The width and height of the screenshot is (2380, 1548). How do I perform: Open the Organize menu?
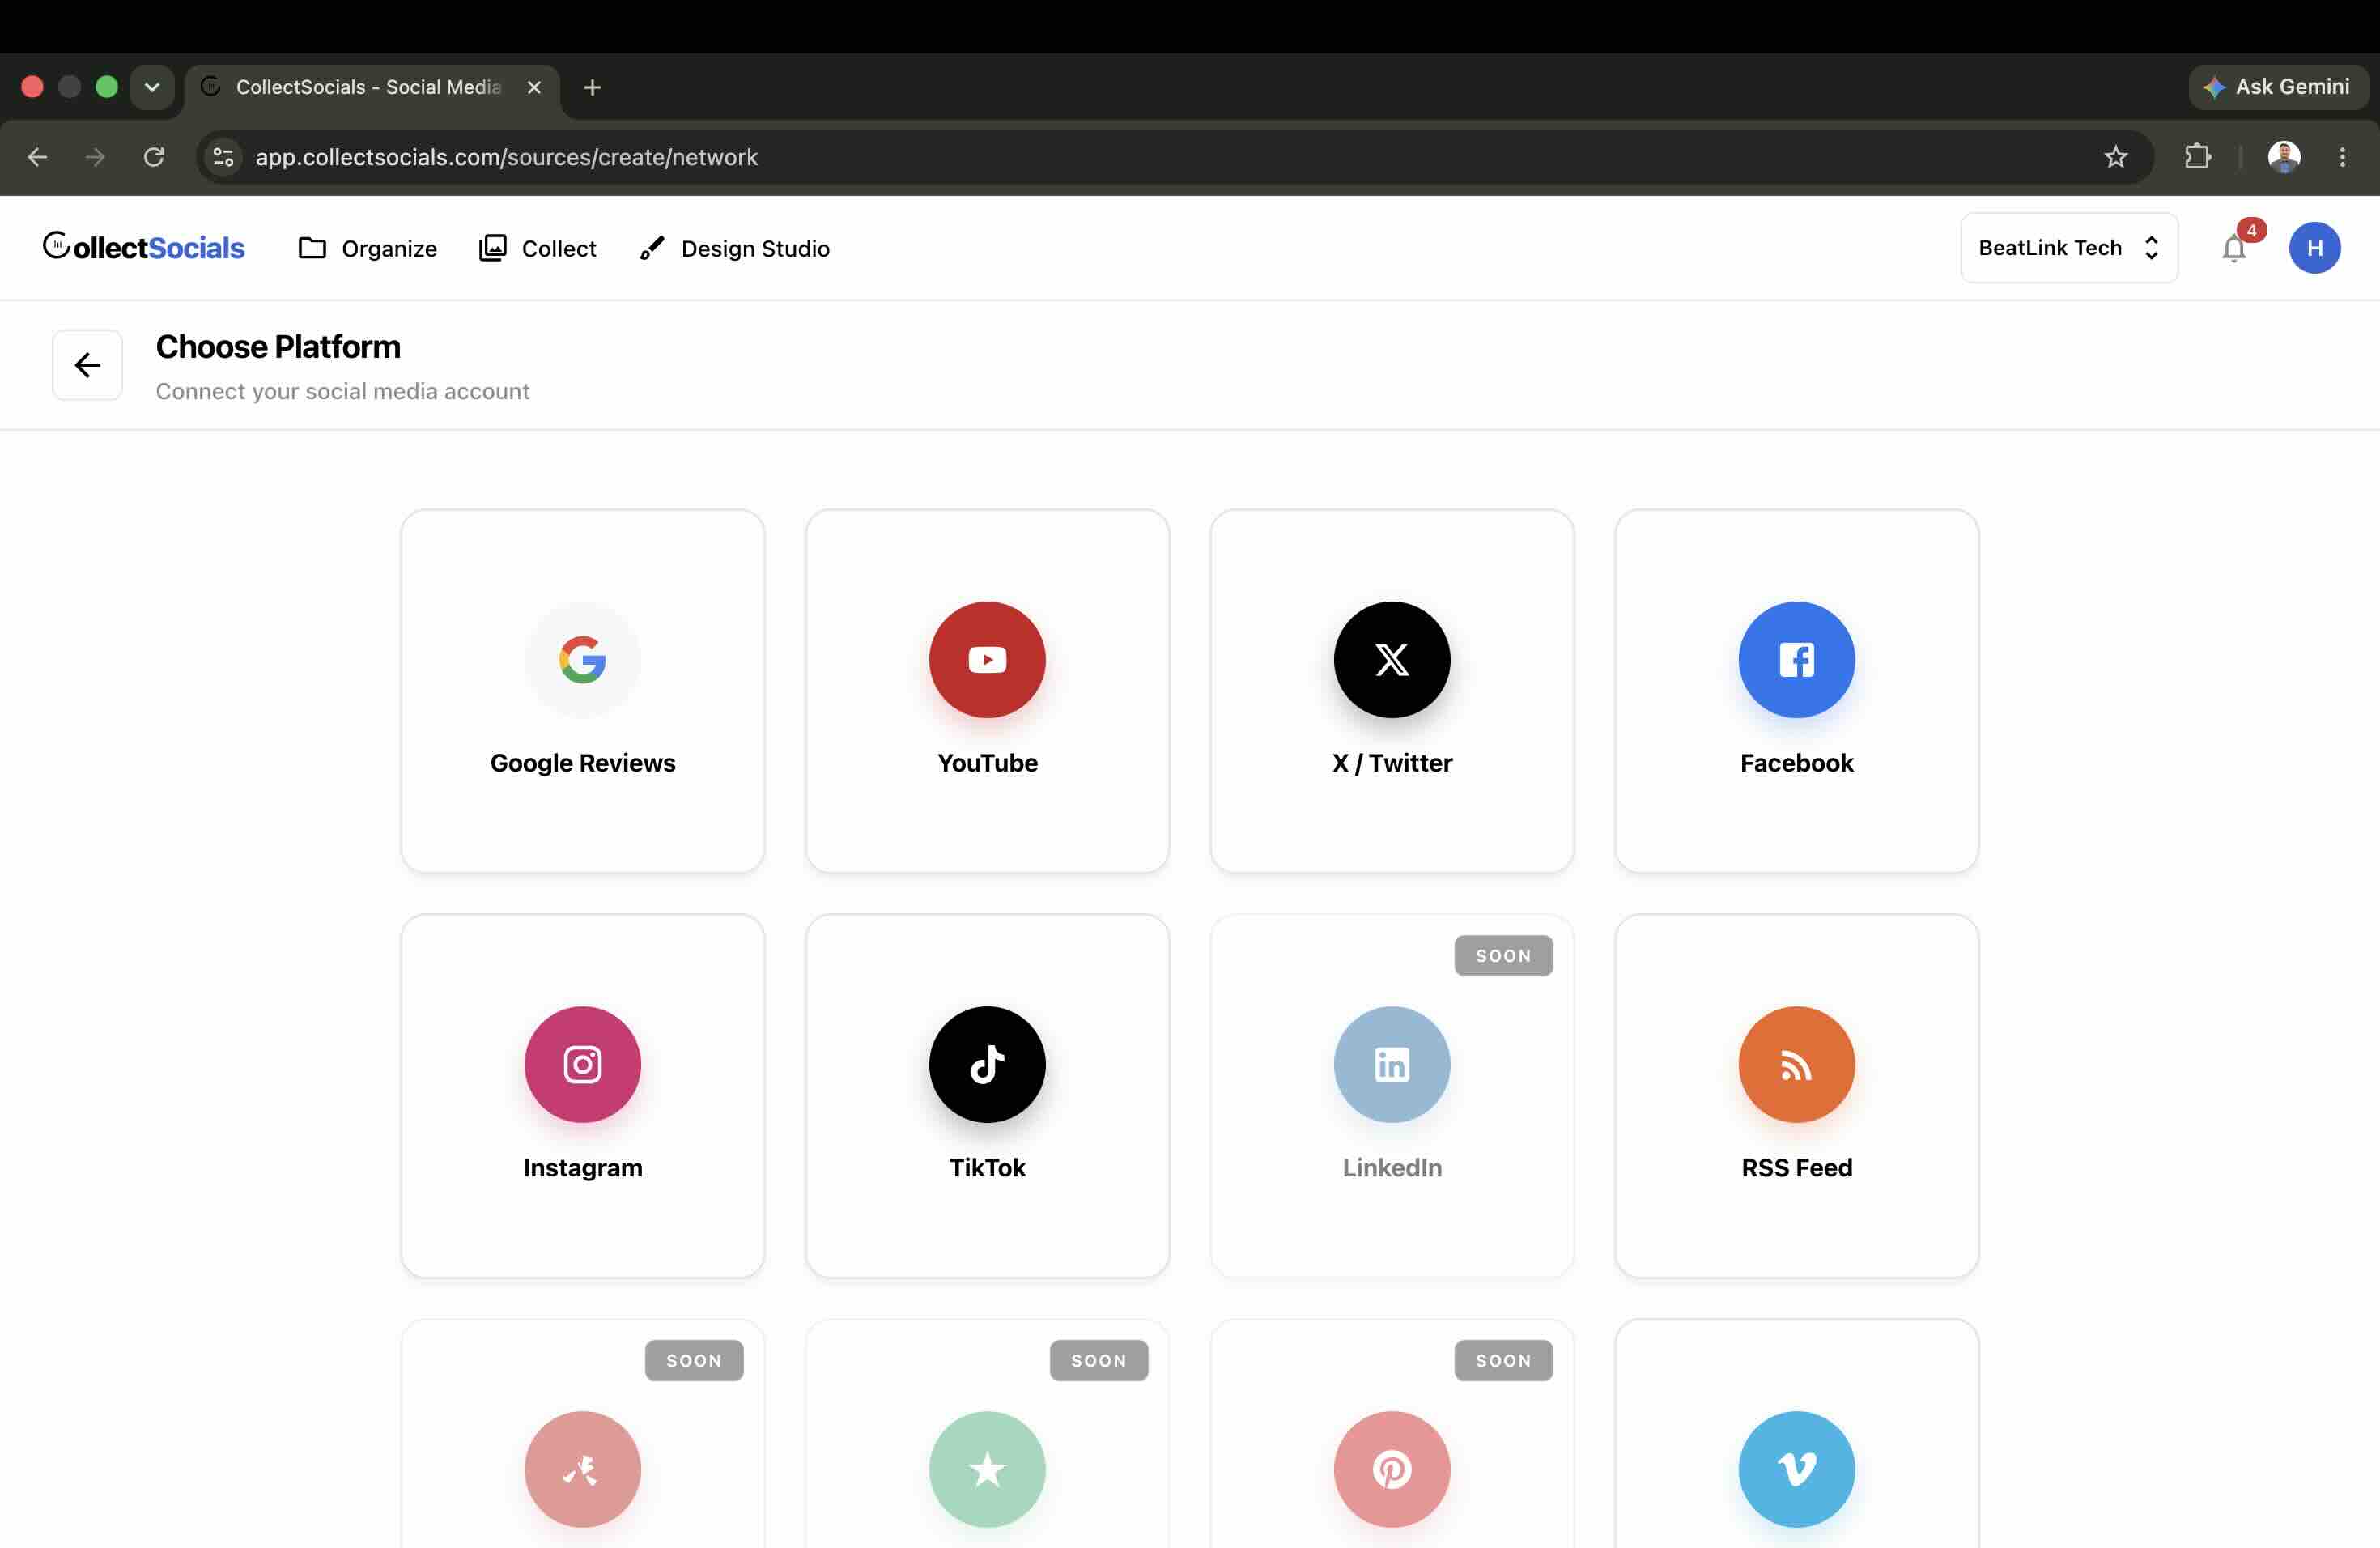pos(367,248)
